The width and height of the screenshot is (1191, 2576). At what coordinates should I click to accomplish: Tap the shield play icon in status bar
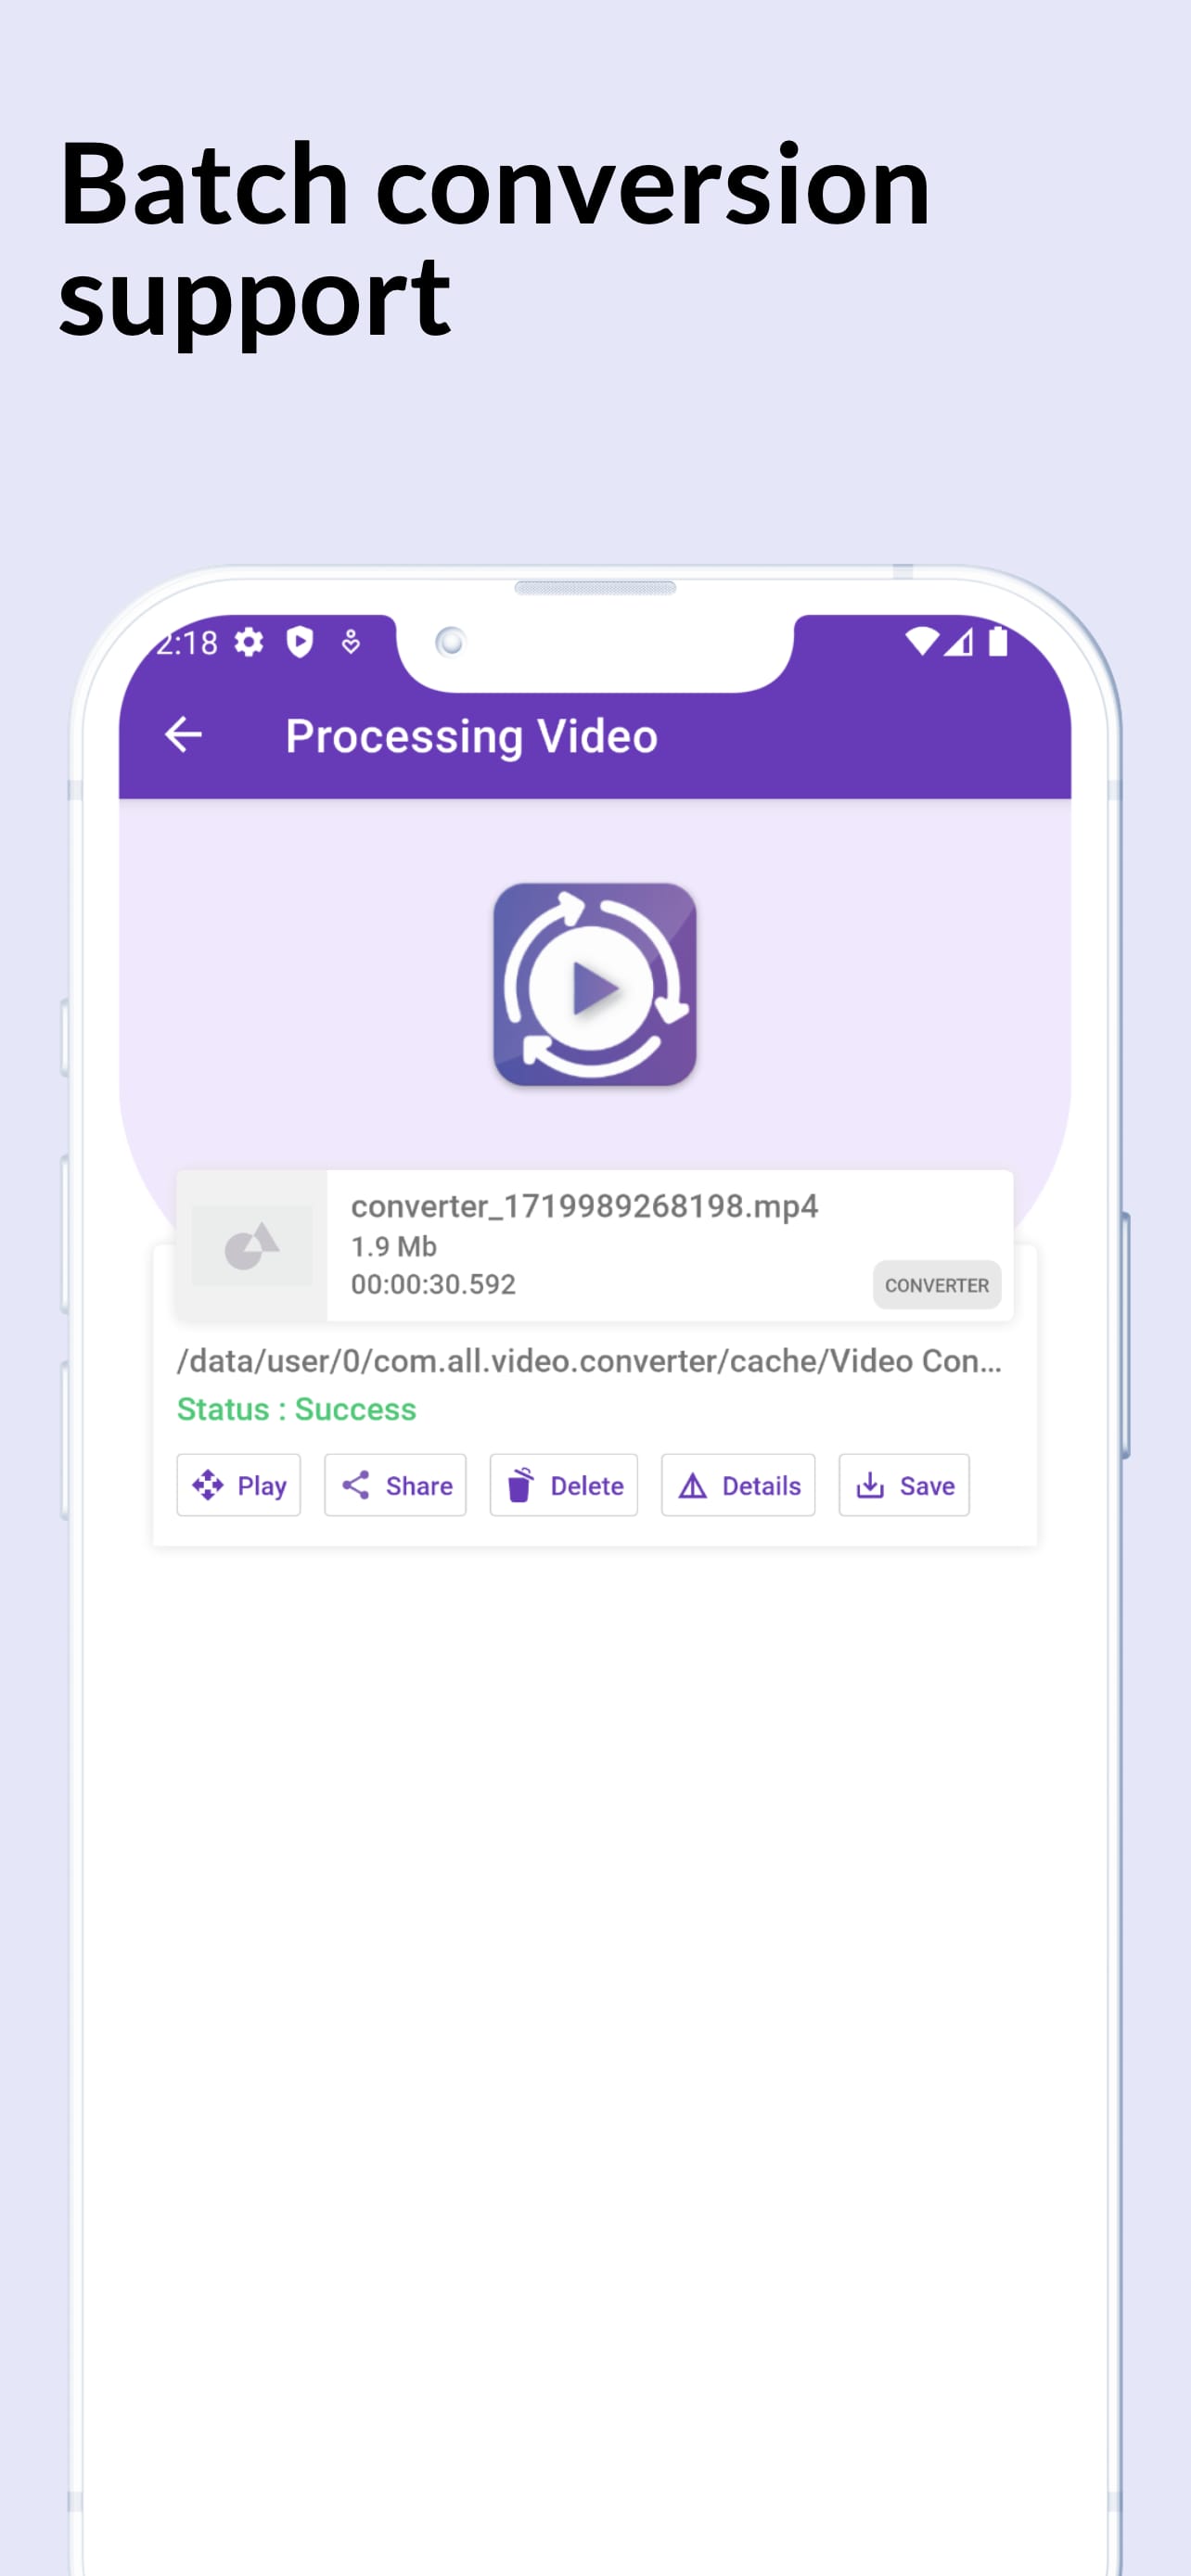coord(299,642)
